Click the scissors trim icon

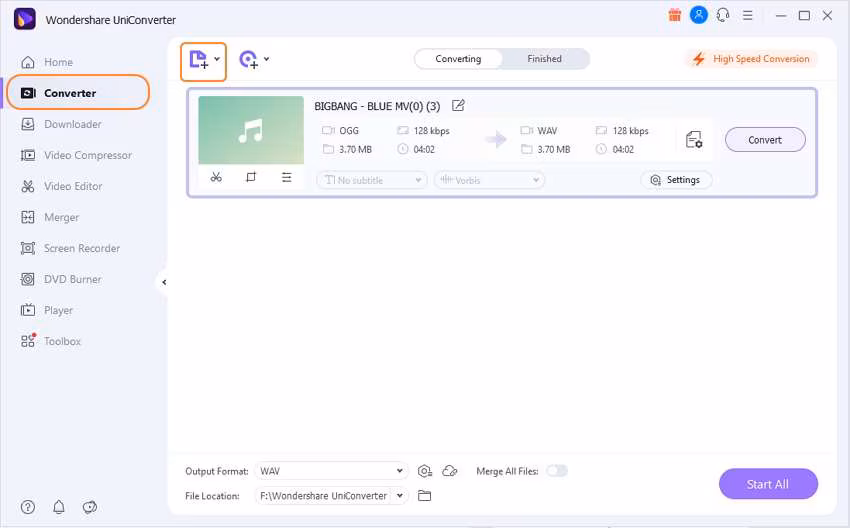(216, 177)
